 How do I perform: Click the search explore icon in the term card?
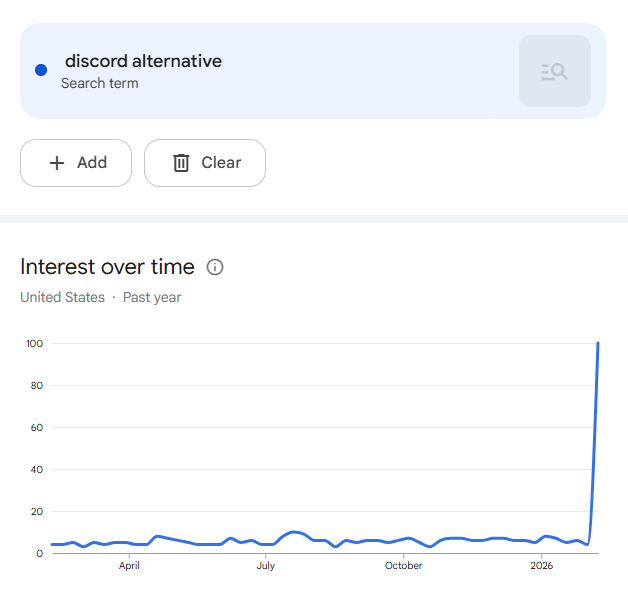554,71
